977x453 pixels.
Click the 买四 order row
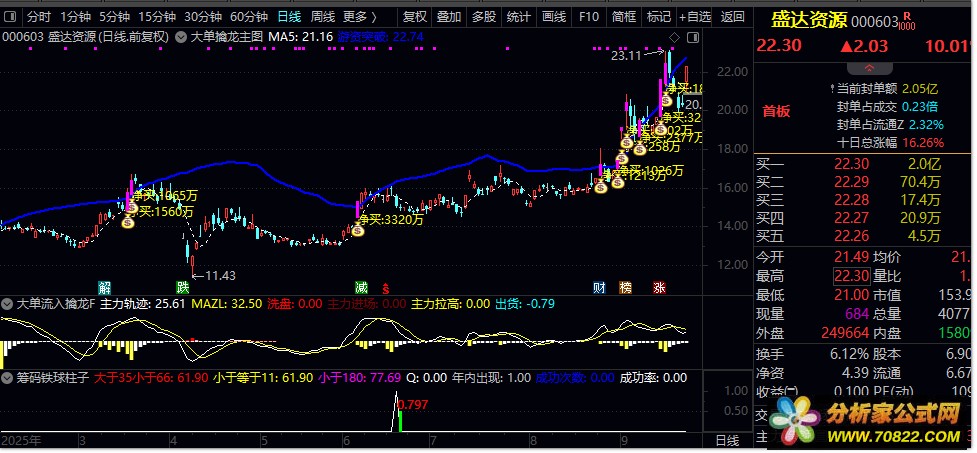(x=863, y=218)
